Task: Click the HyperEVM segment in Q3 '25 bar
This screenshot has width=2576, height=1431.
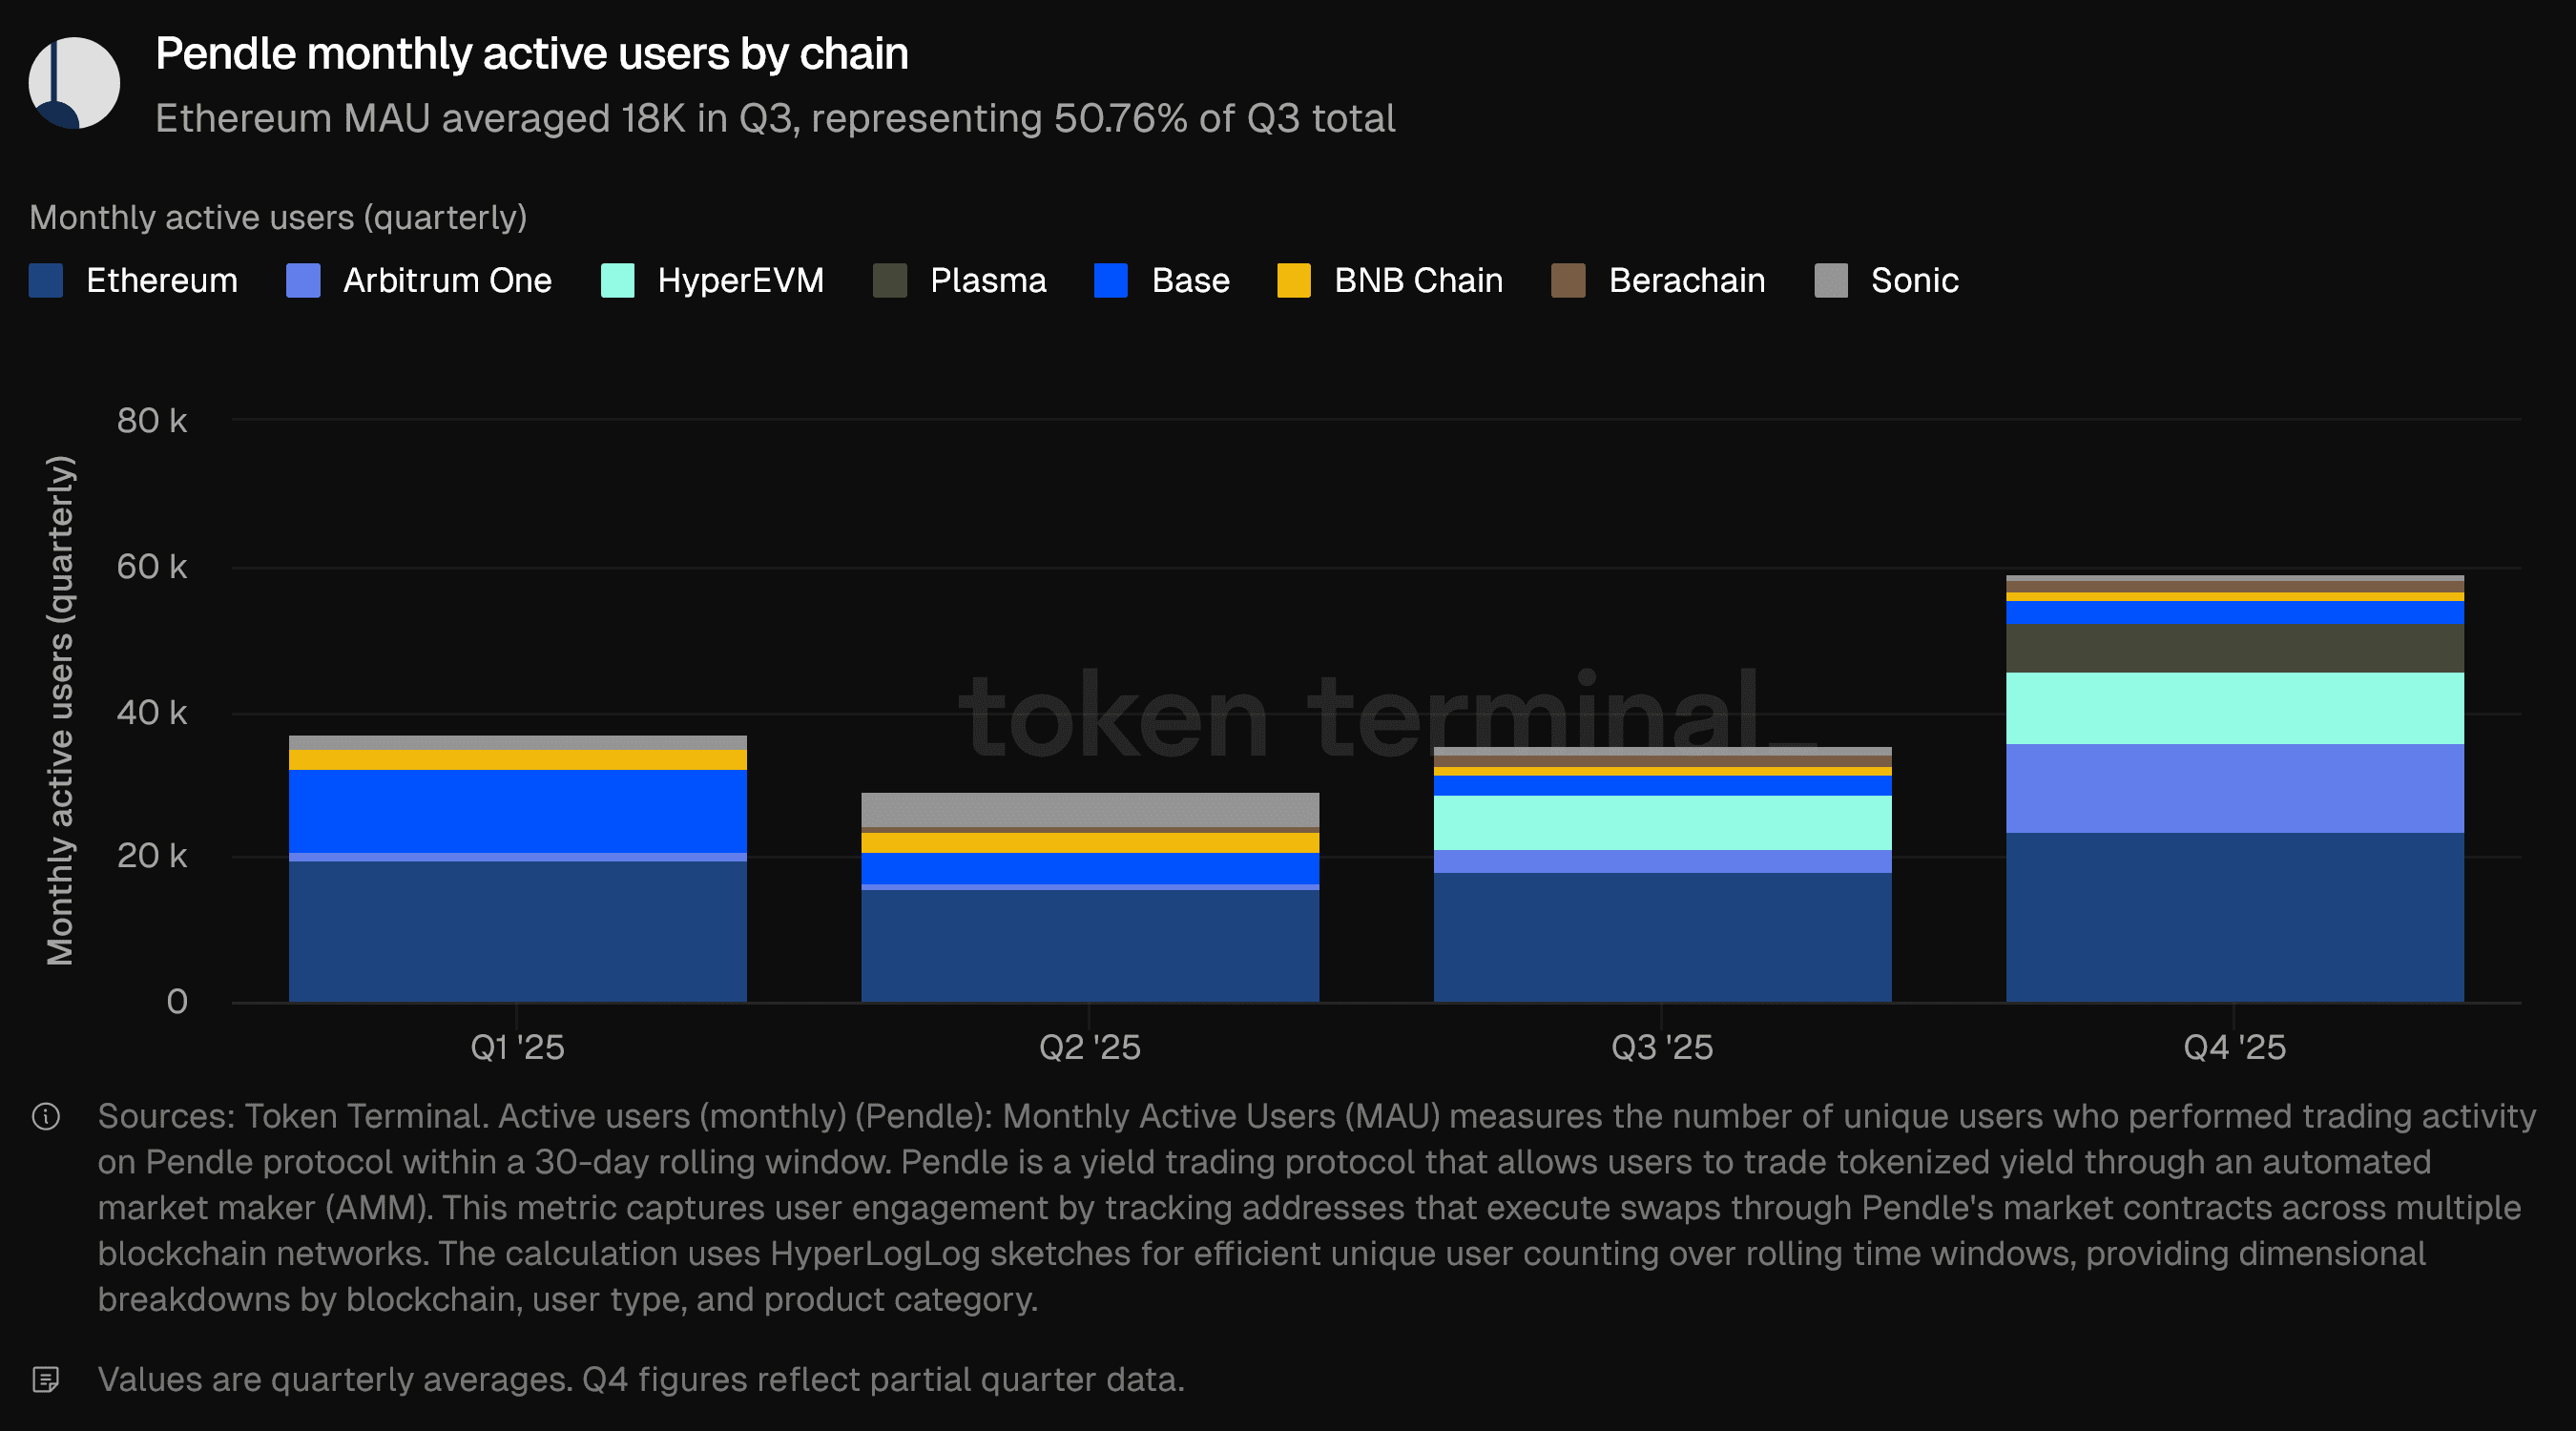Action: coord(1662,822)
